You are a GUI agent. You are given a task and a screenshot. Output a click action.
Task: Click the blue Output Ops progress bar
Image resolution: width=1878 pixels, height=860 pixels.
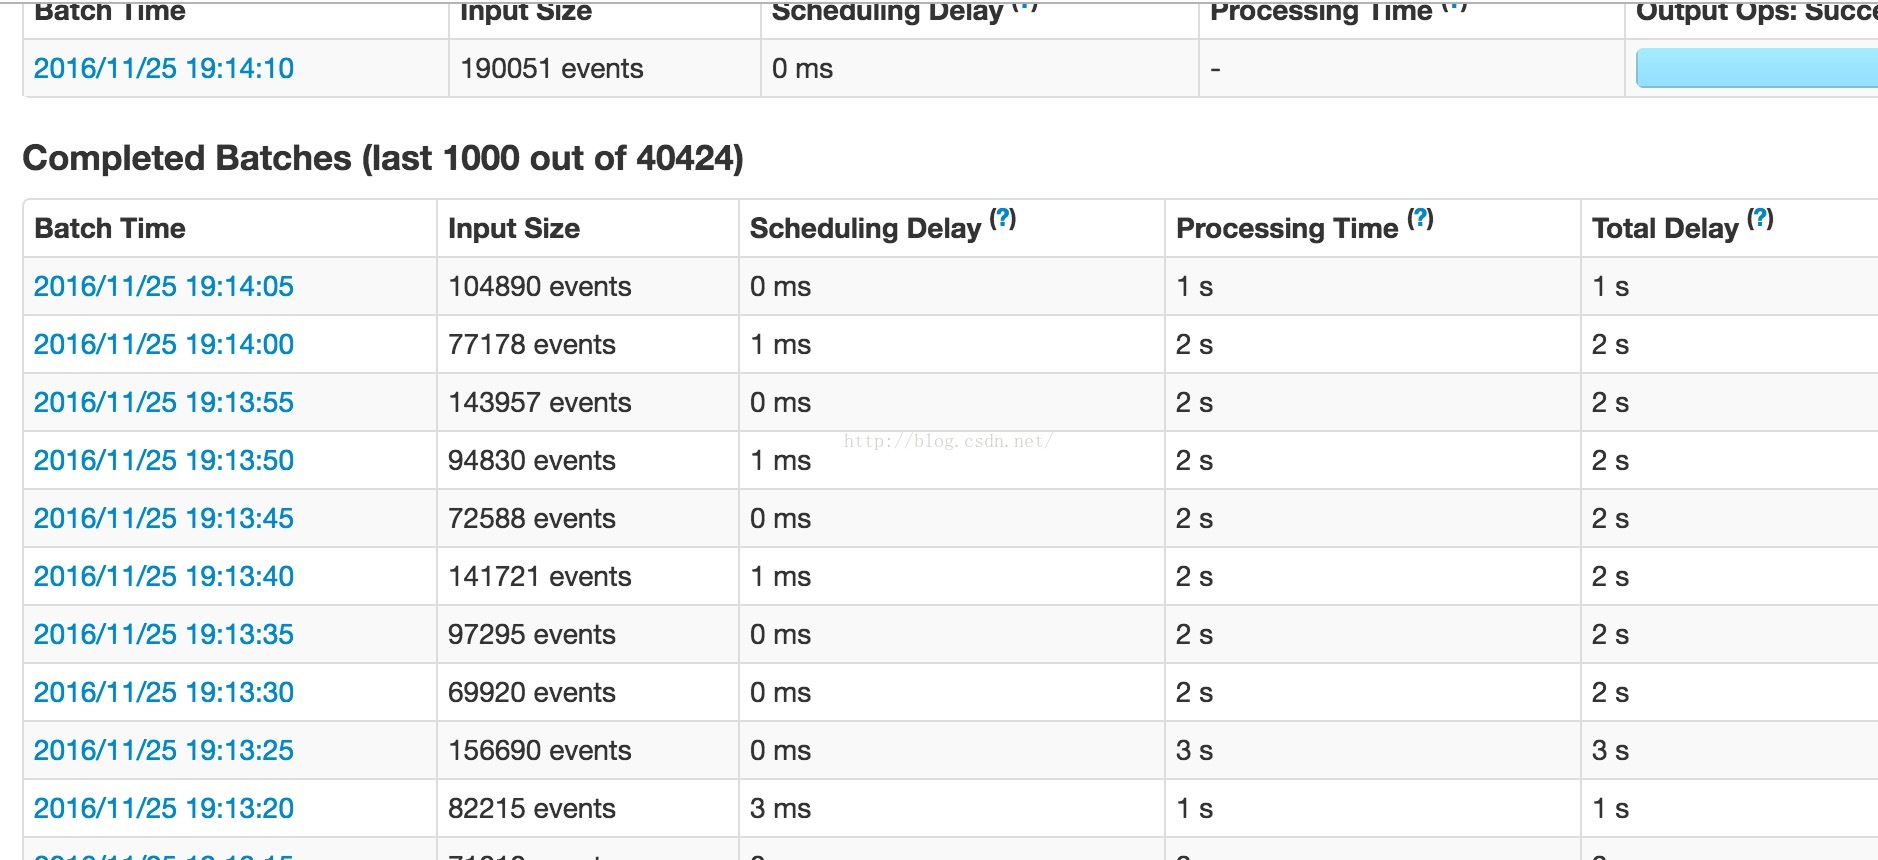(x=1757, y=68)
